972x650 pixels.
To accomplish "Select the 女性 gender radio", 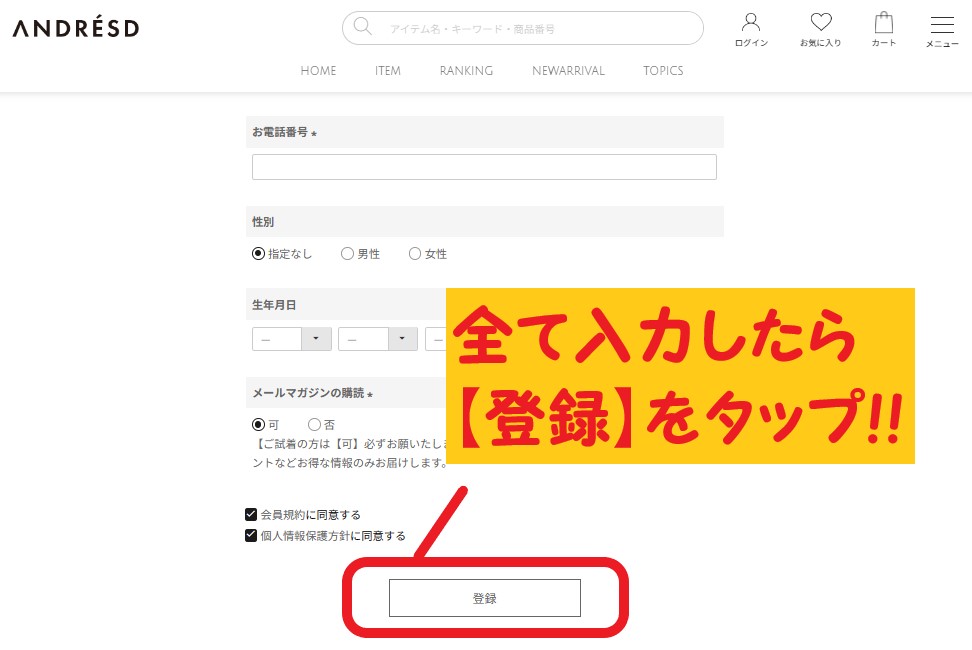I will pos(415,253).
